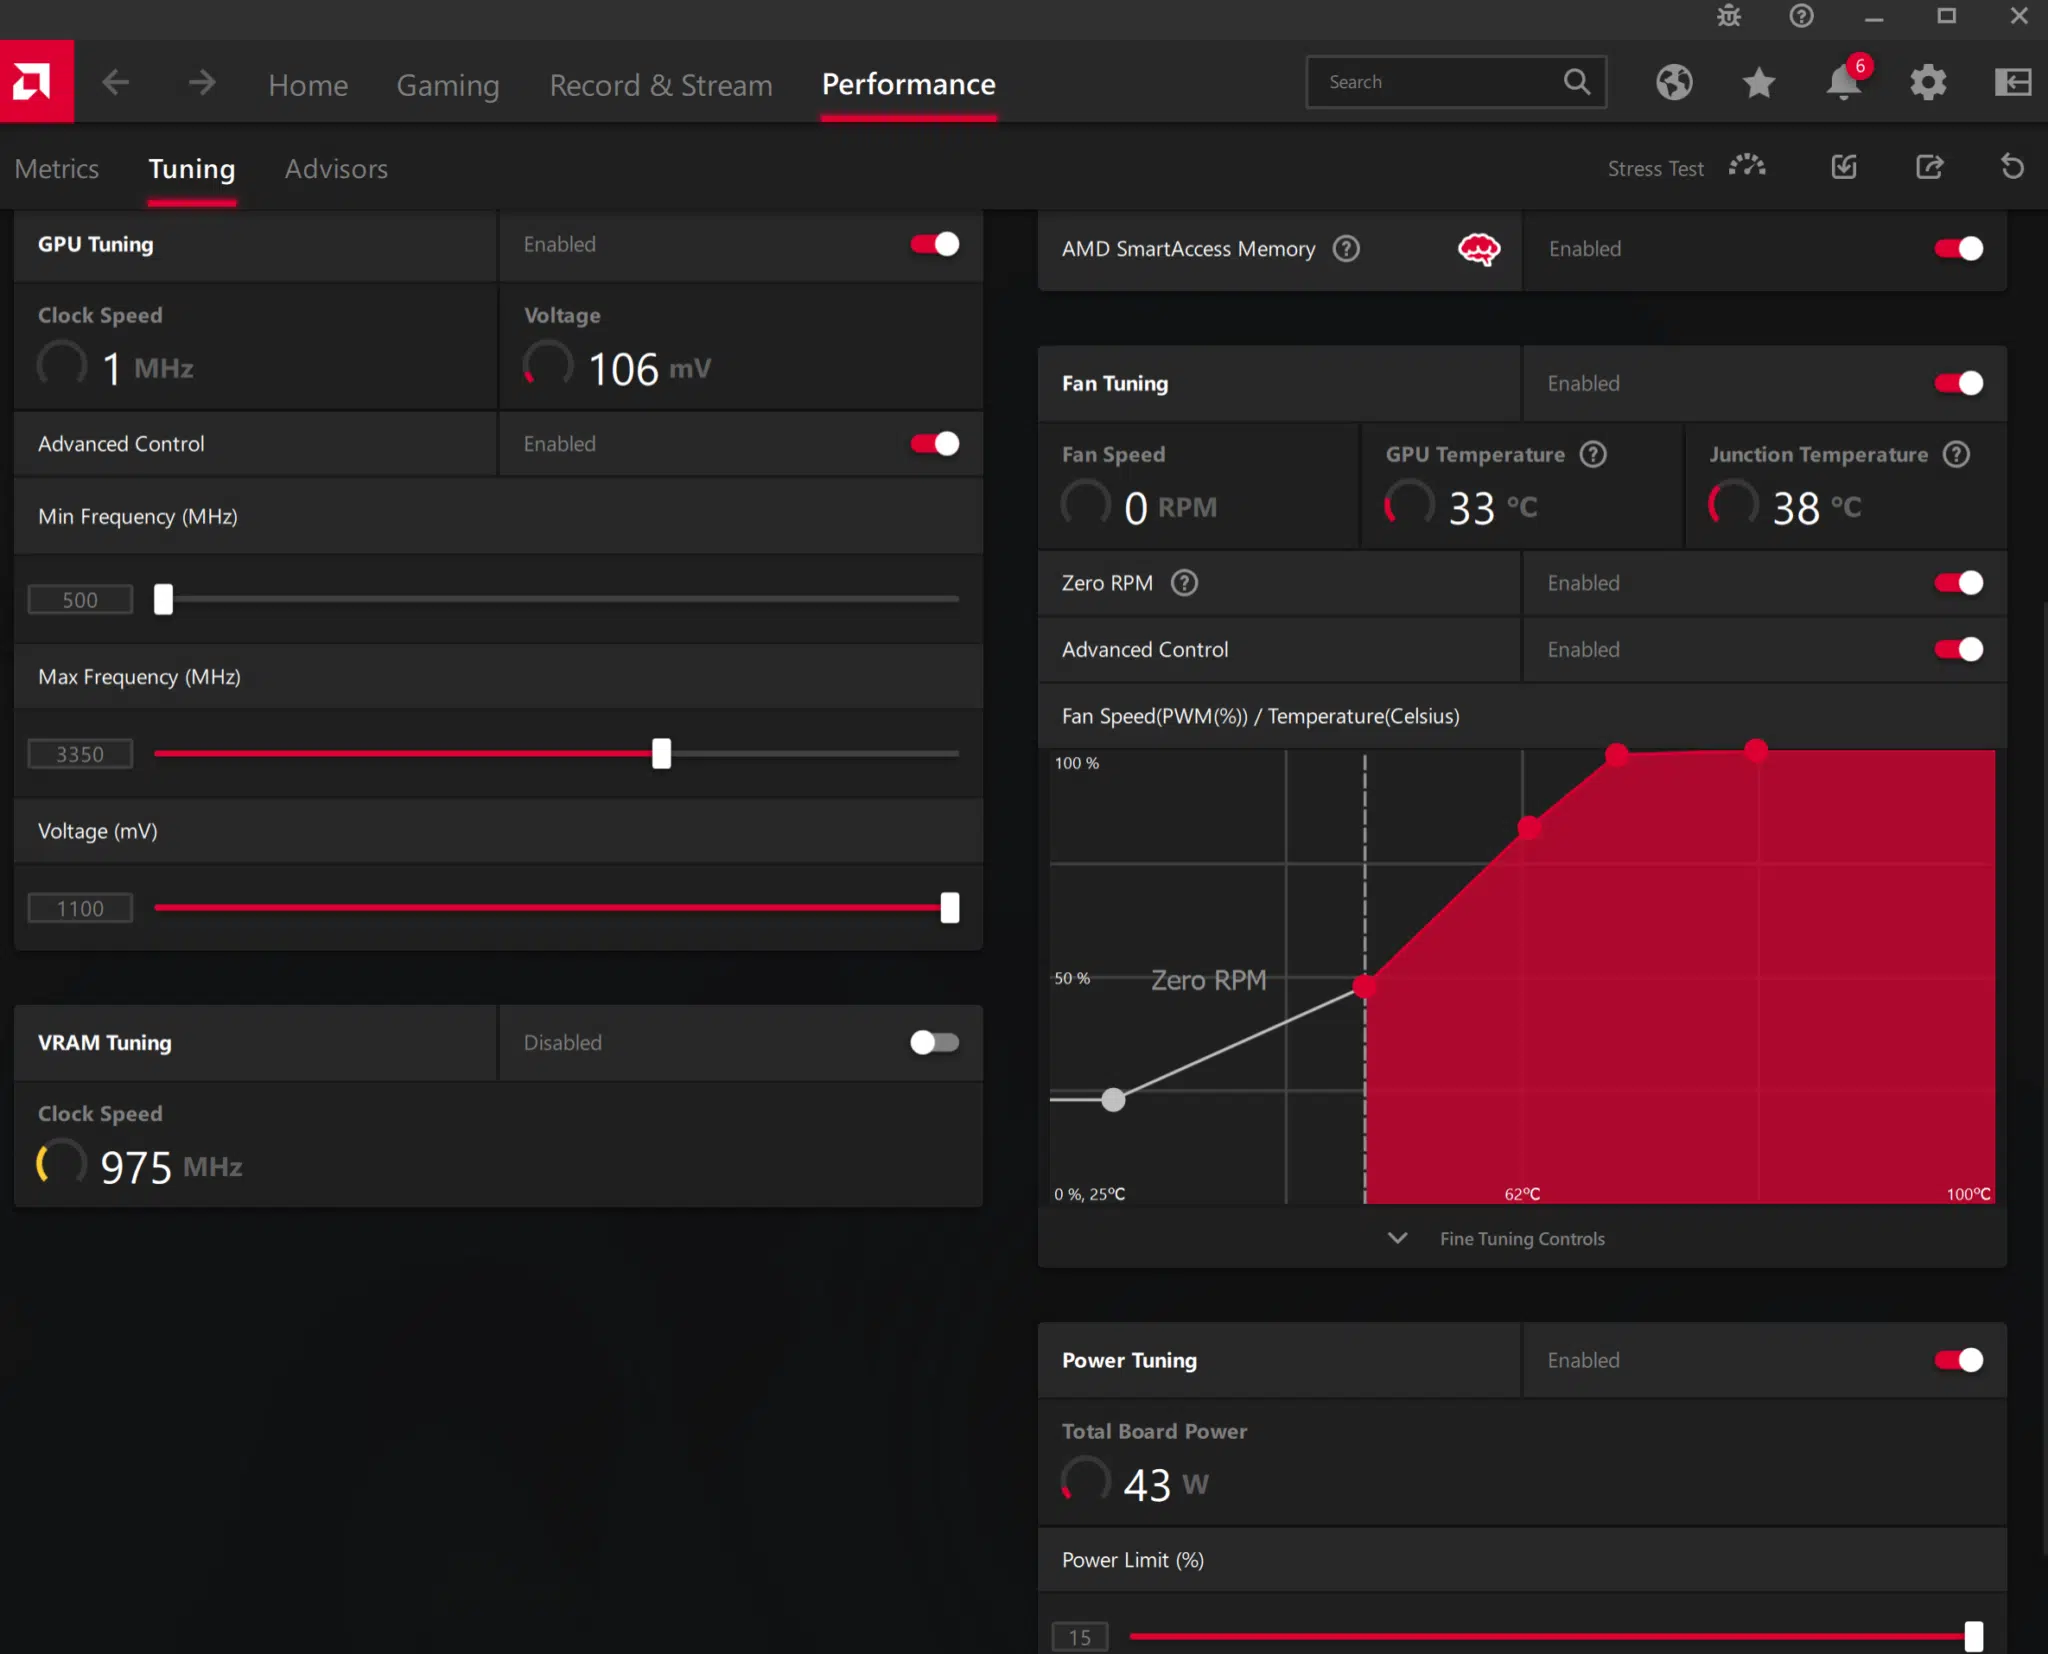The image size is (2048, 1654).
Task: Toggle Zero RPM switch
Action: tap(1959, 582)
